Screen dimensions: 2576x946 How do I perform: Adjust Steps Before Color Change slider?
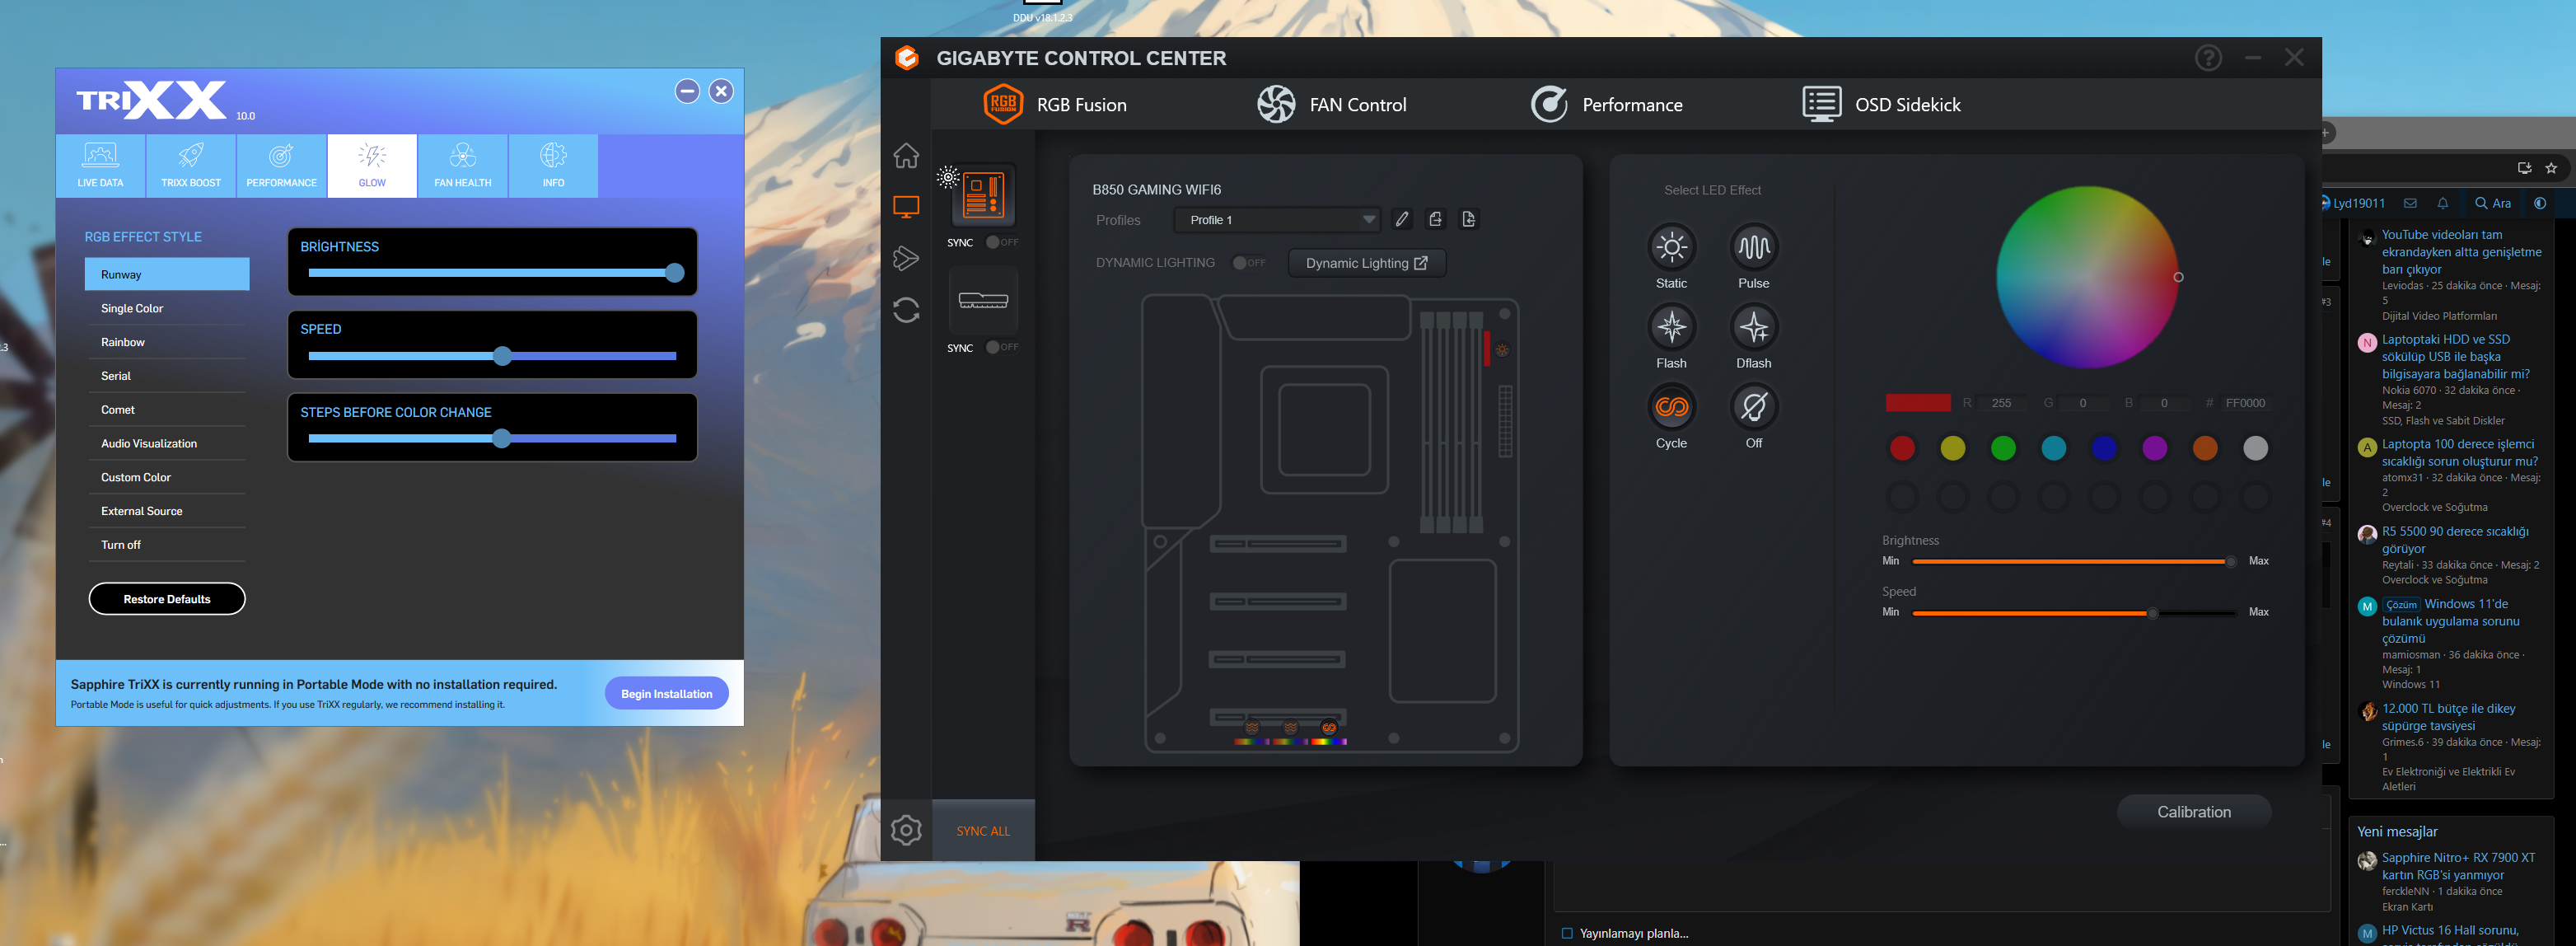point(492,438)
